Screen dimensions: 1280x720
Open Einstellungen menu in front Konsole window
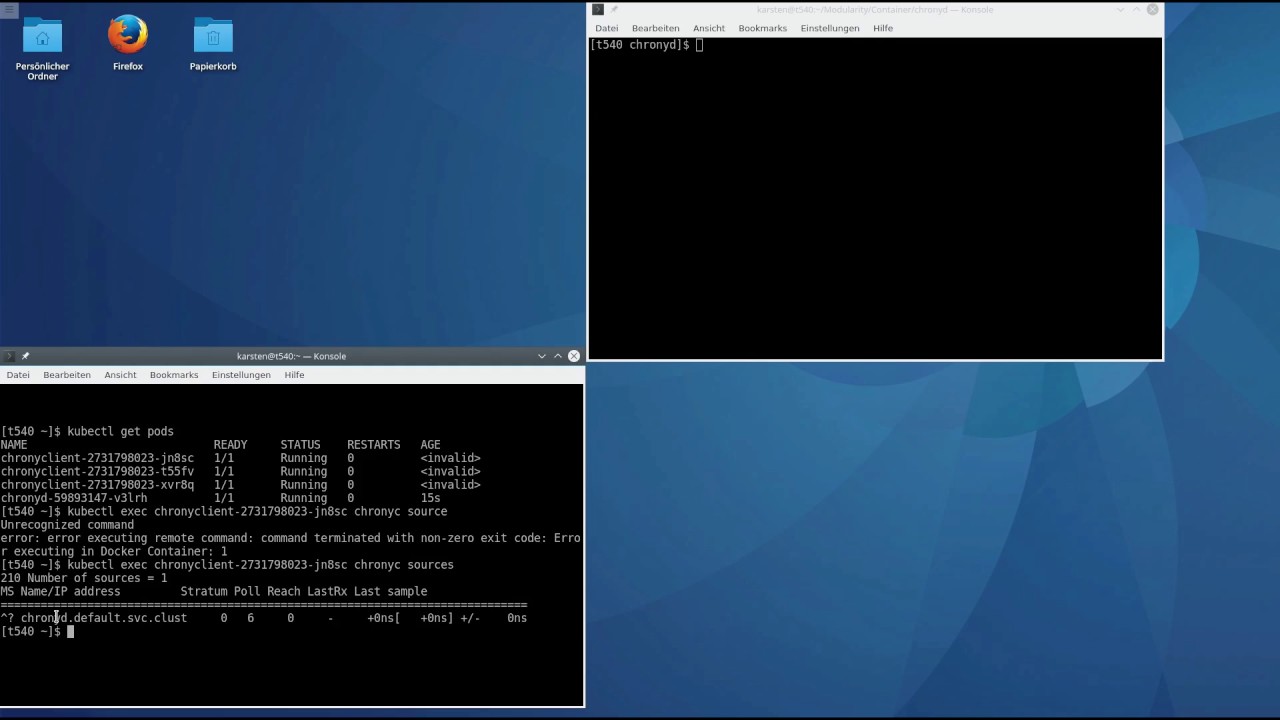pyautogui.click(x=241, y=375)
